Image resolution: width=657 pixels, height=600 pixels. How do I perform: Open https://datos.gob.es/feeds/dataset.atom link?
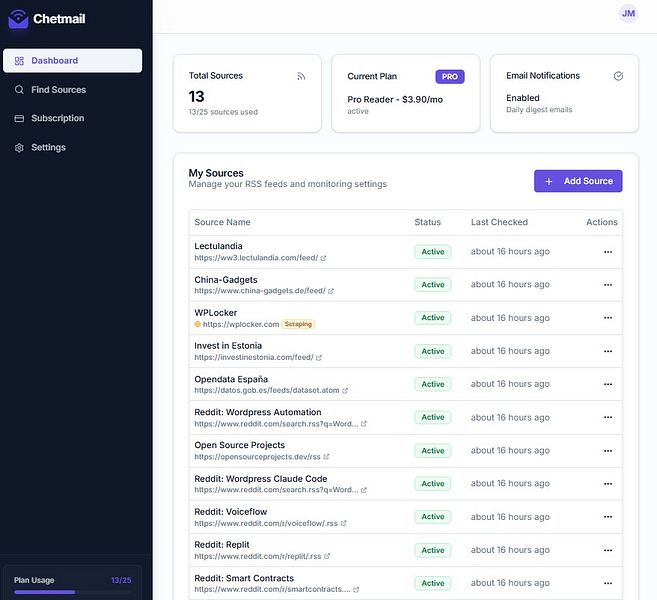(x=267, y=391)
